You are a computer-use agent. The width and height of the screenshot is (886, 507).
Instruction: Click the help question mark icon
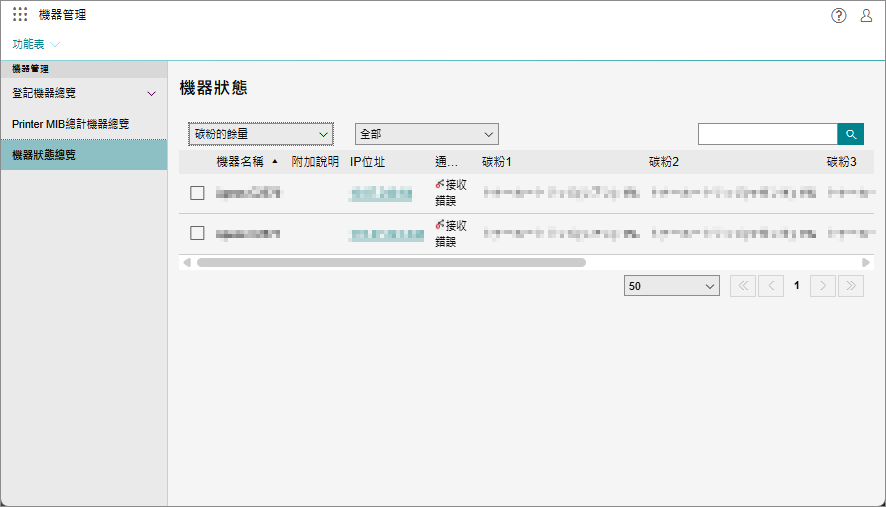coord(839,15)
